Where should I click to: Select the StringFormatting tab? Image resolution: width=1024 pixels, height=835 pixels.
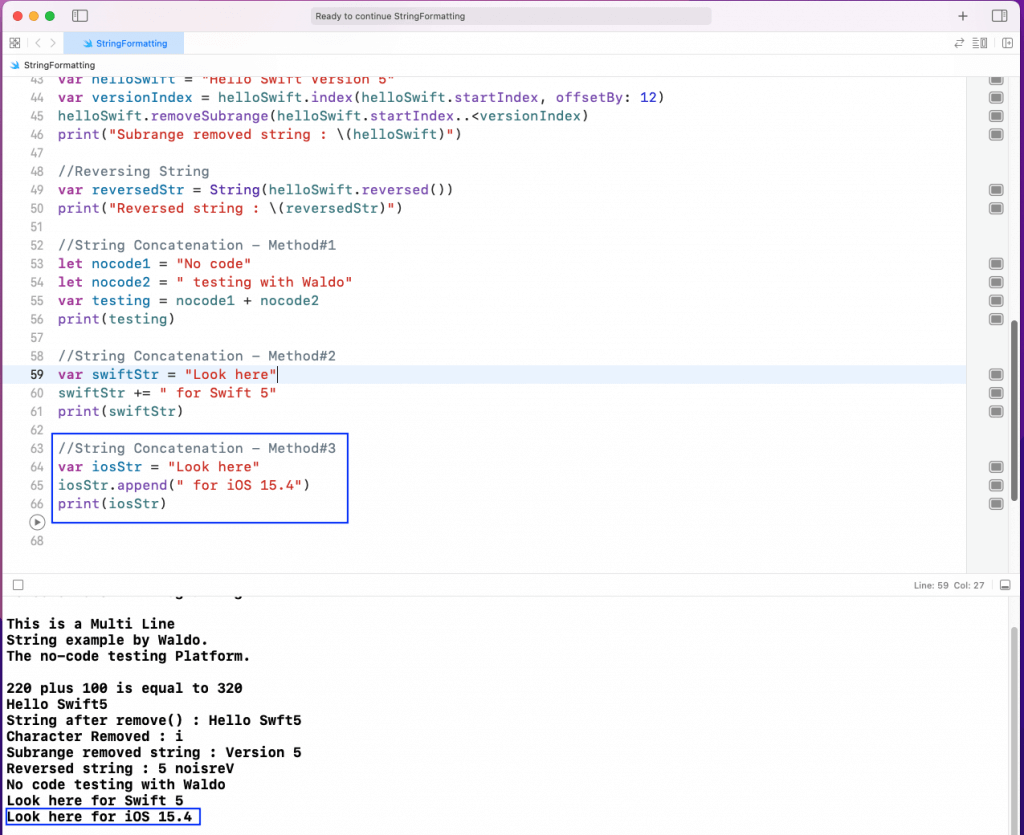pos(123,43)
